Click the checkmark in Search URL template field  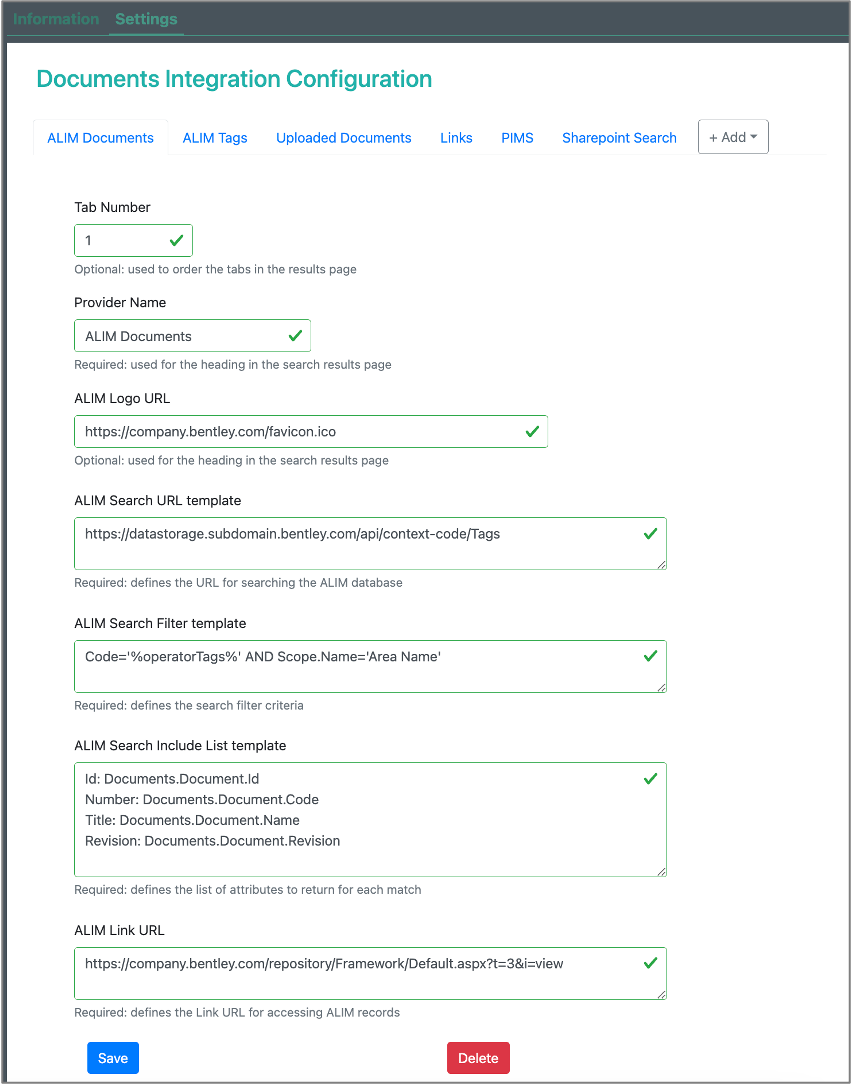650,534
